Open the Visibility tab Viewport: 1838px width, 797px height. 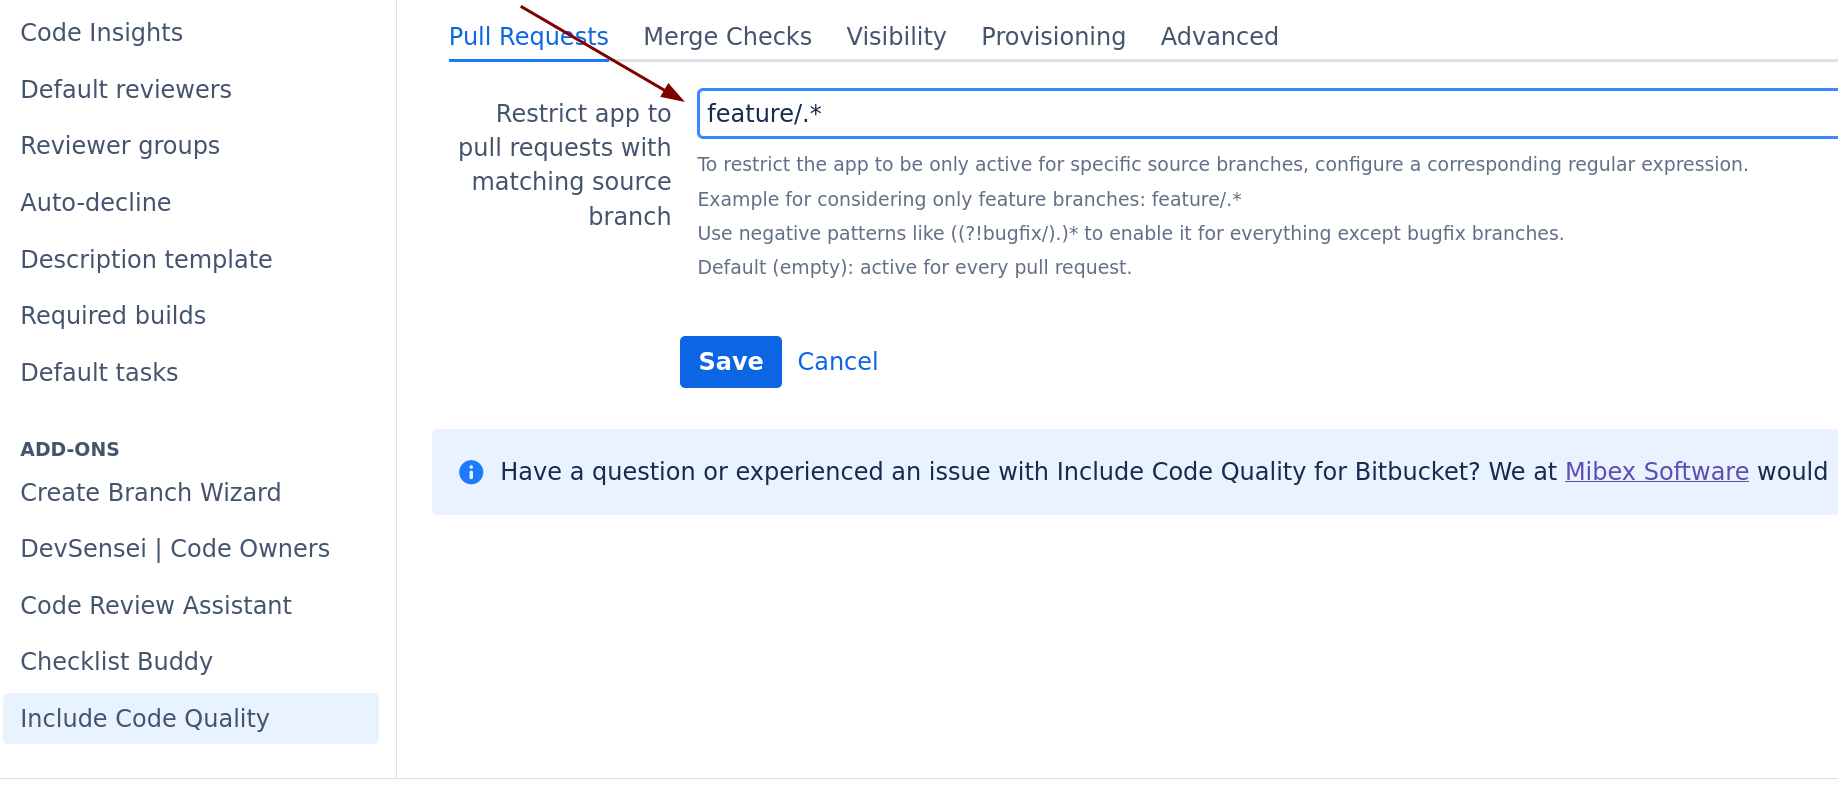click(x=896, y=37)
